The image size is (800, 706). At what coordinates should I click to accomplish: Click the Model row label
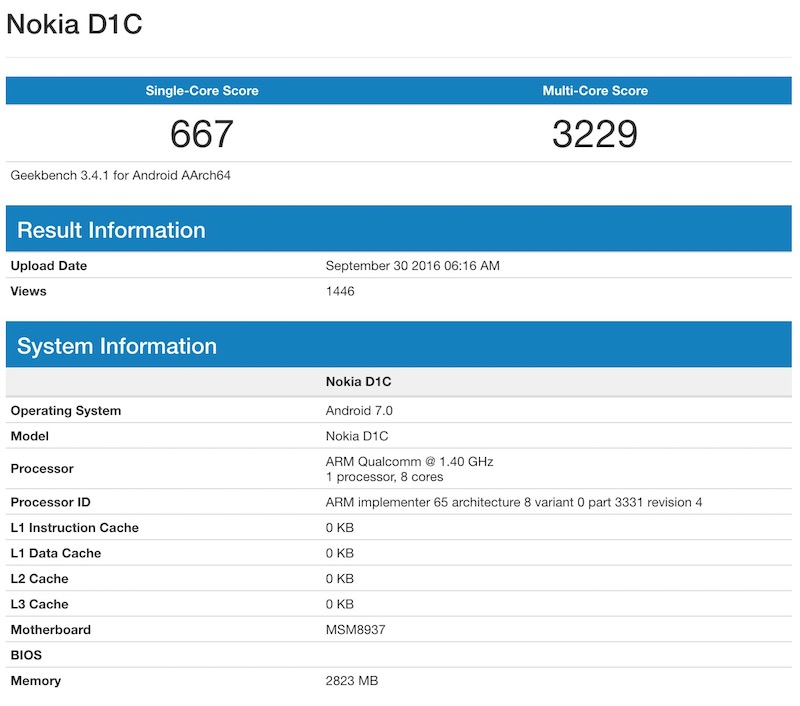click(x=29, y=437)
